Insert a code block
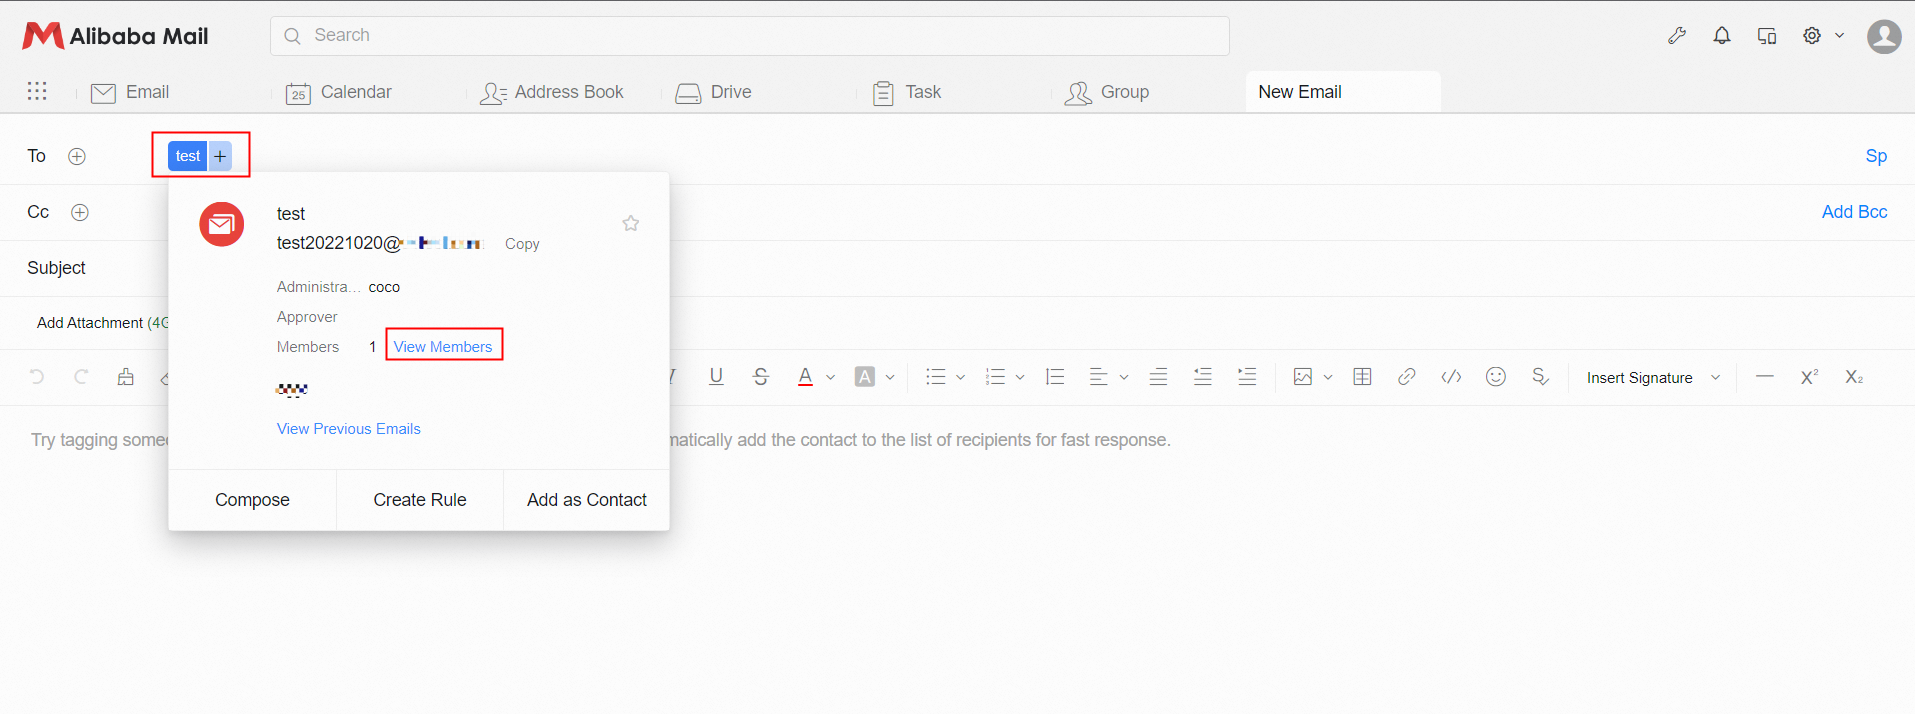The height and width of the screenshot is (714, 1915). pos(1451,377)
